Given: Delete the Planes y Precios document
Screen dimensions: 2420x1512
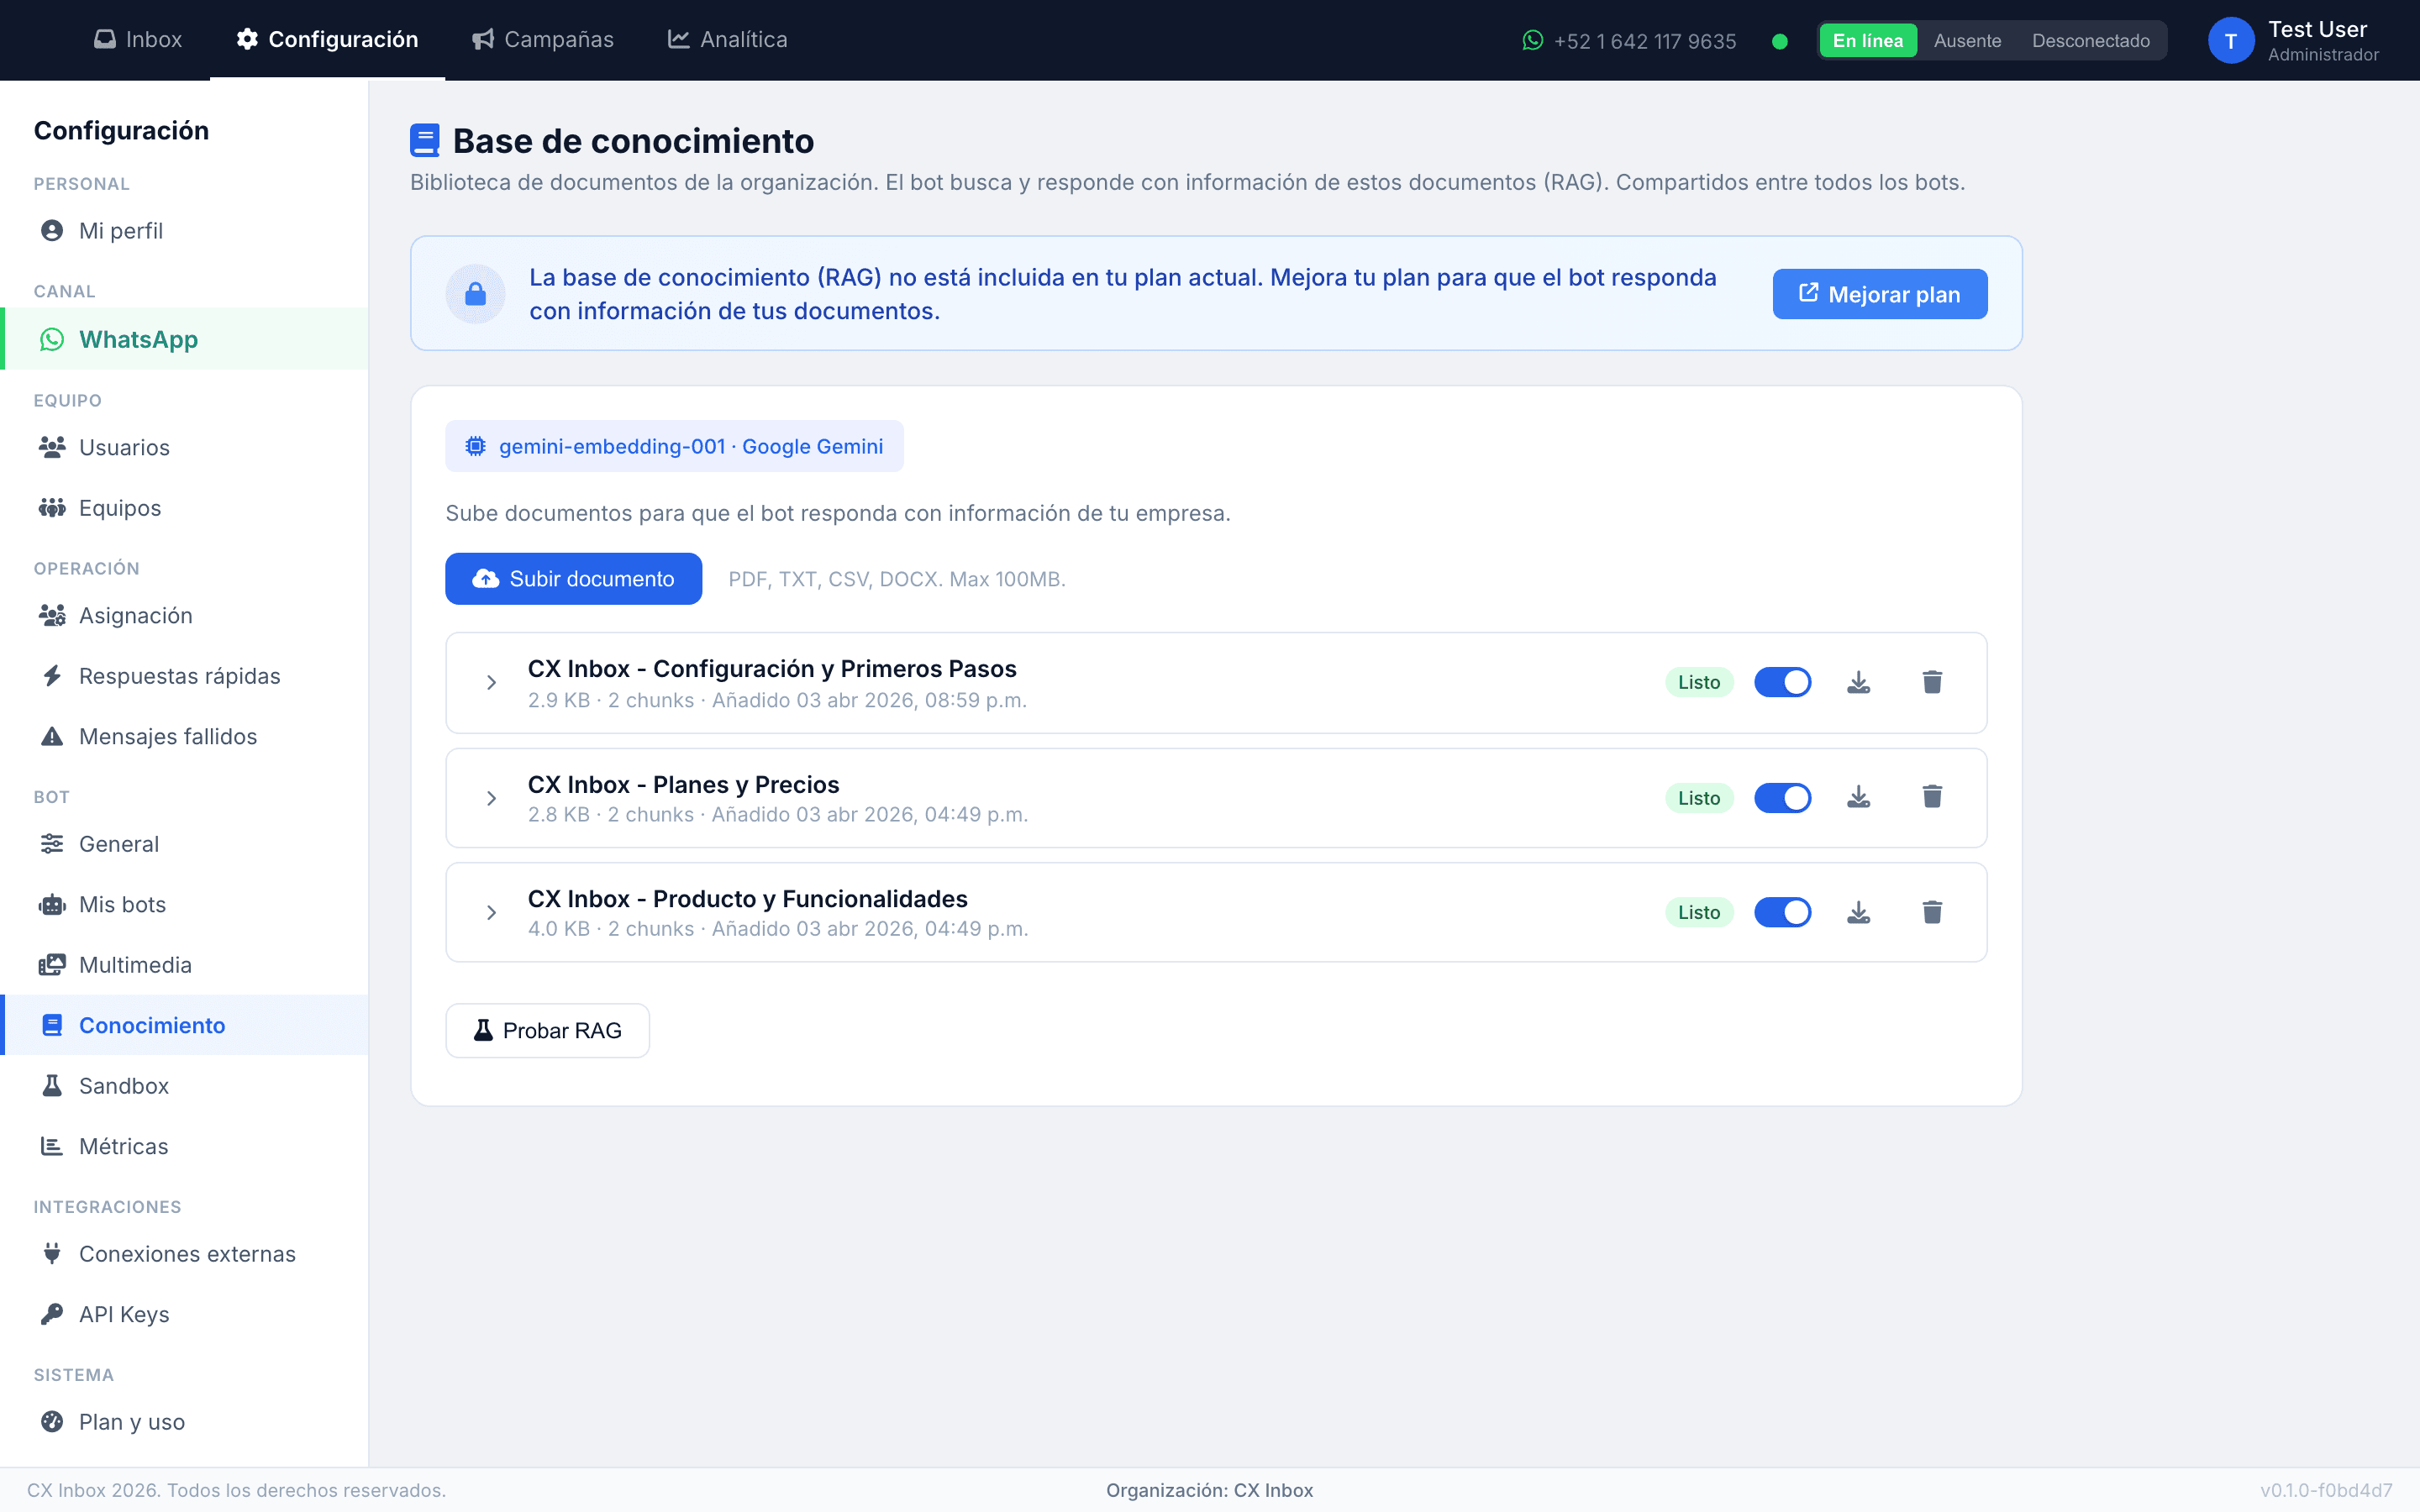Looking at the screenshot, I should pos(1932,797).
